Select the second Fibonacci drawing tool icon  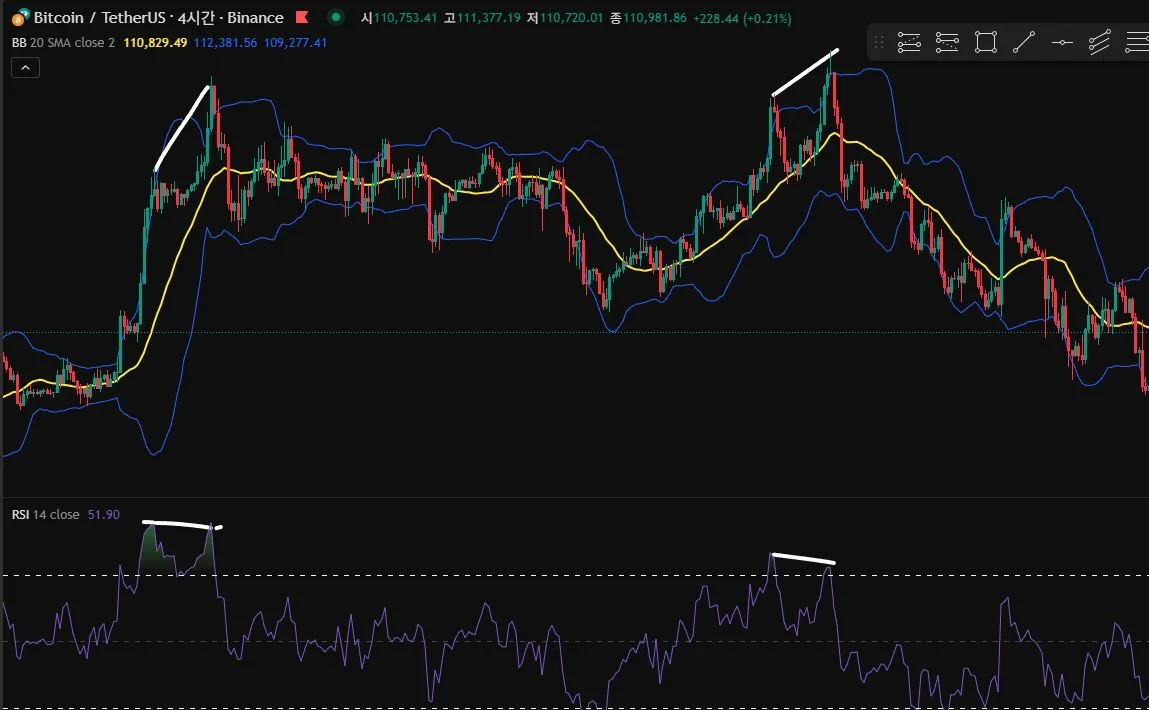[x=947, y=42]
